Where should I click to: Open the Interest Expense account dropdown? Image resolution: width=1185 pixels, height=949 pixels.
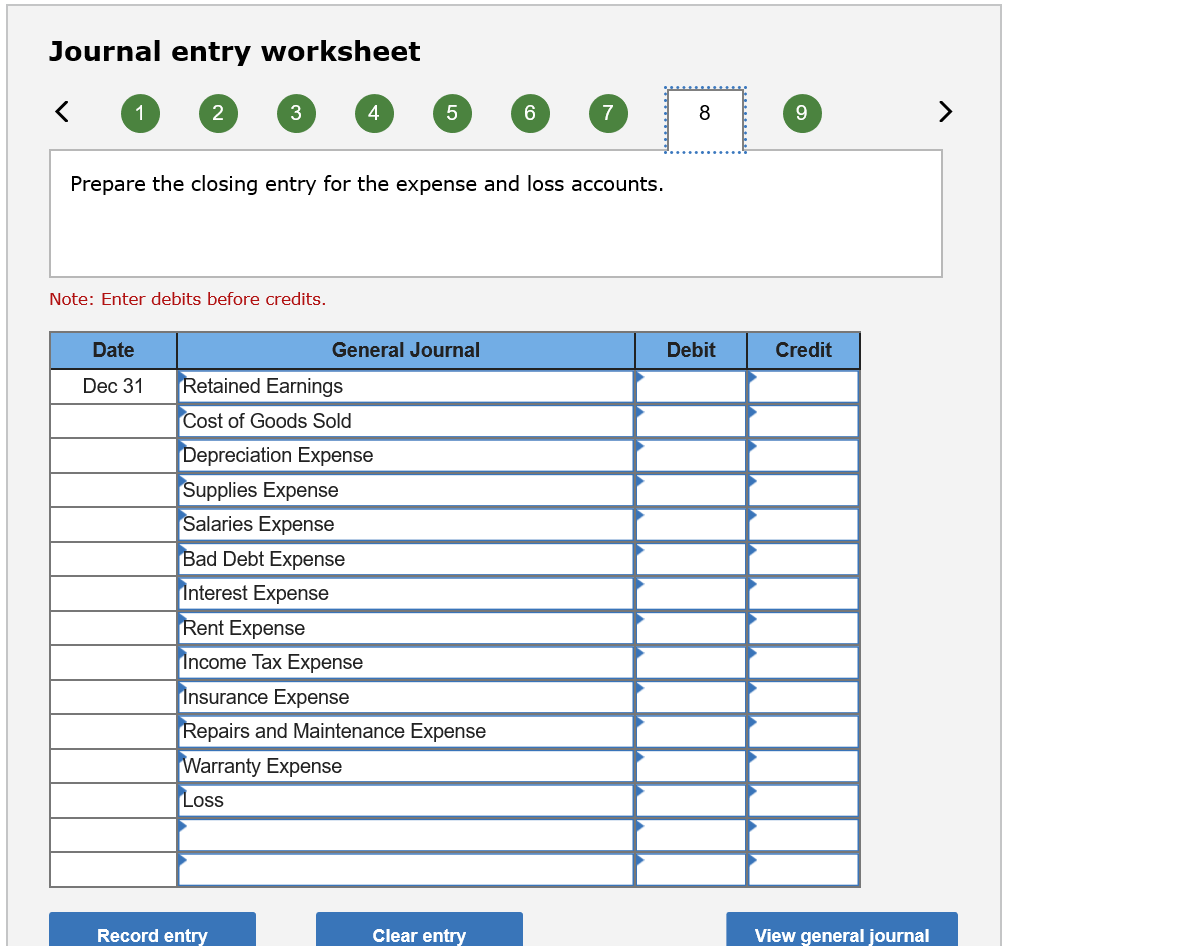[x=406, y=593]
